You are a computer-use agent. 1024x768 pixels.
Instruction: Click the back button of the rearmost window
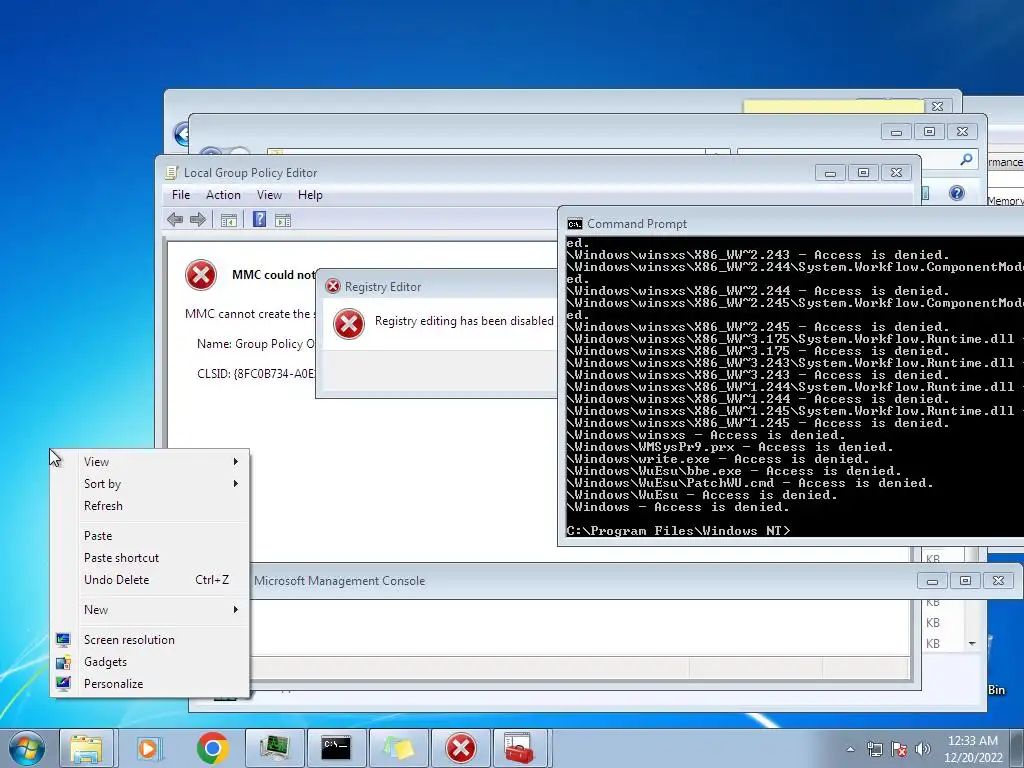coord(181,134)
